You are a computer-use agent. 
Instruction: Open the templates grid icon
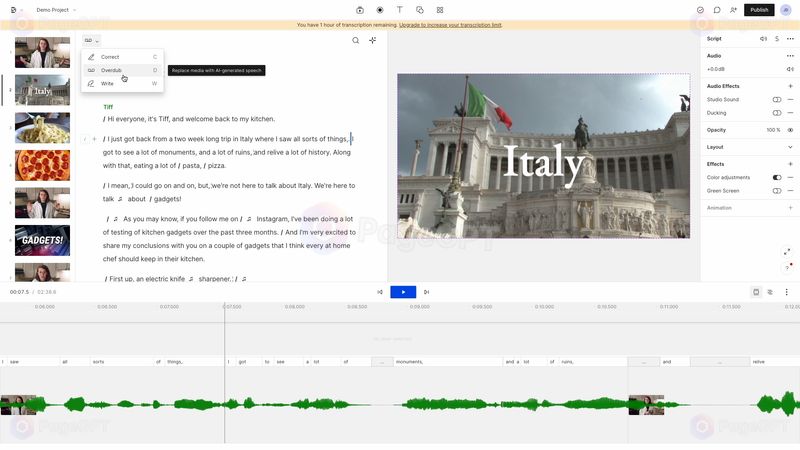click(440, 10)
